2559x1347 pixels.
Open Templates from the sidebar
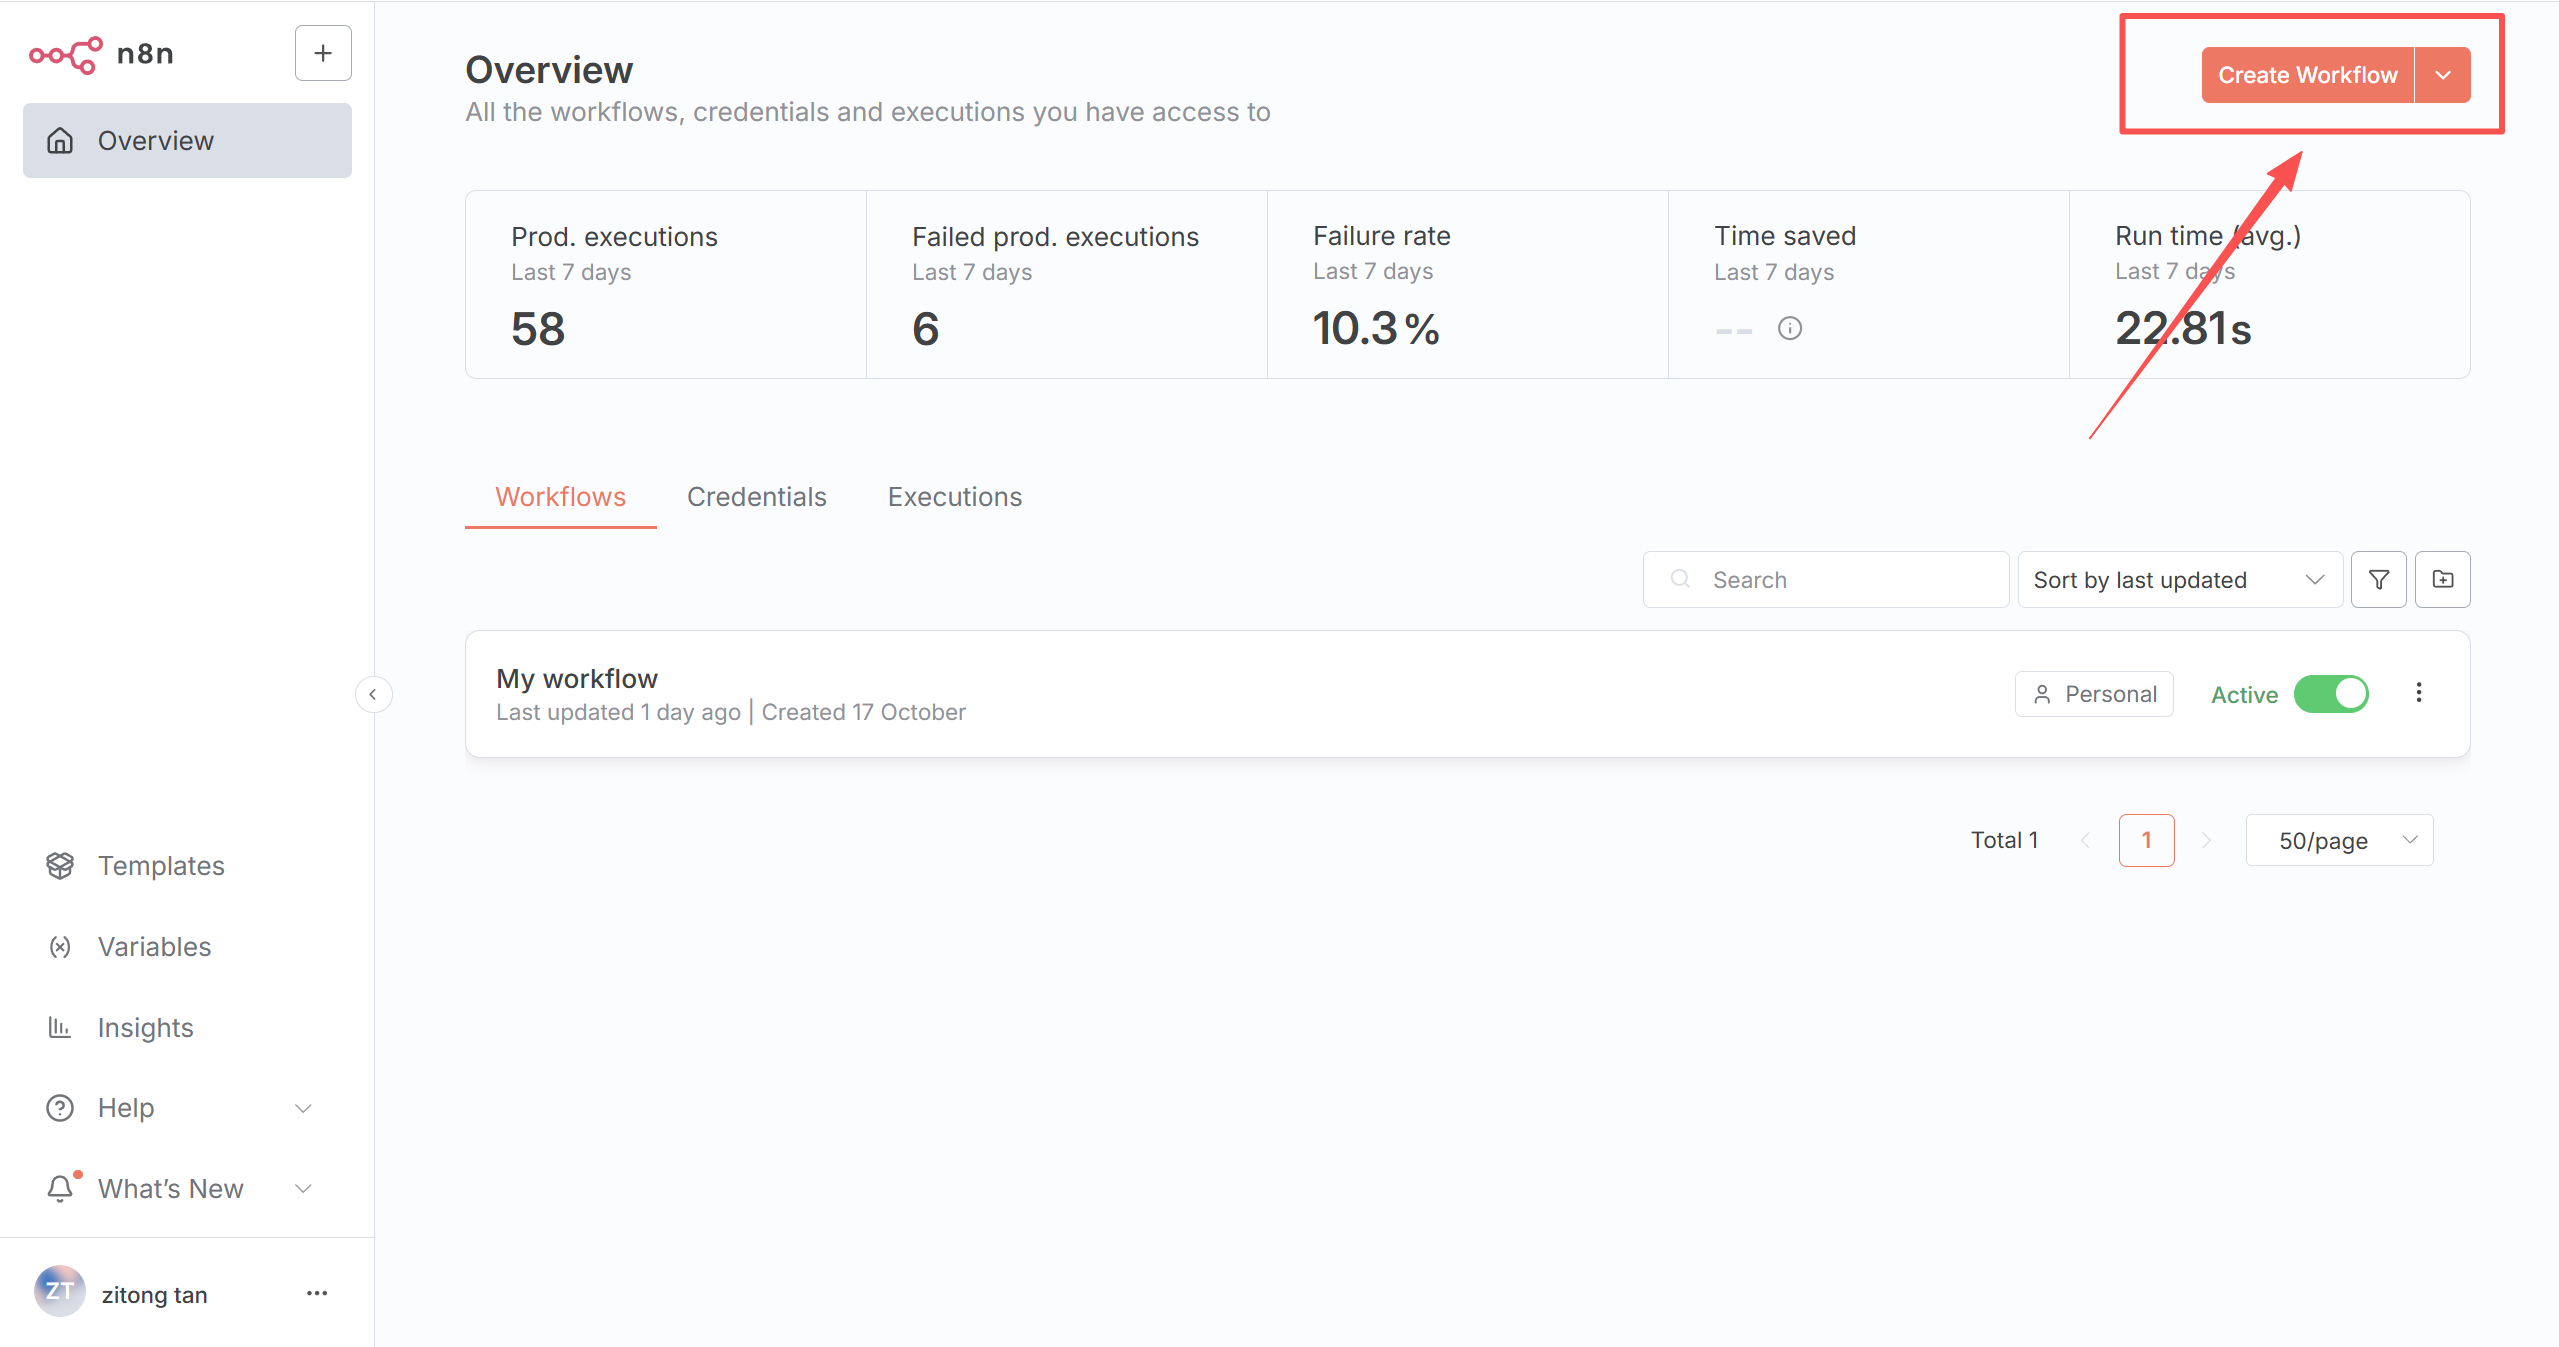point(160,865)
